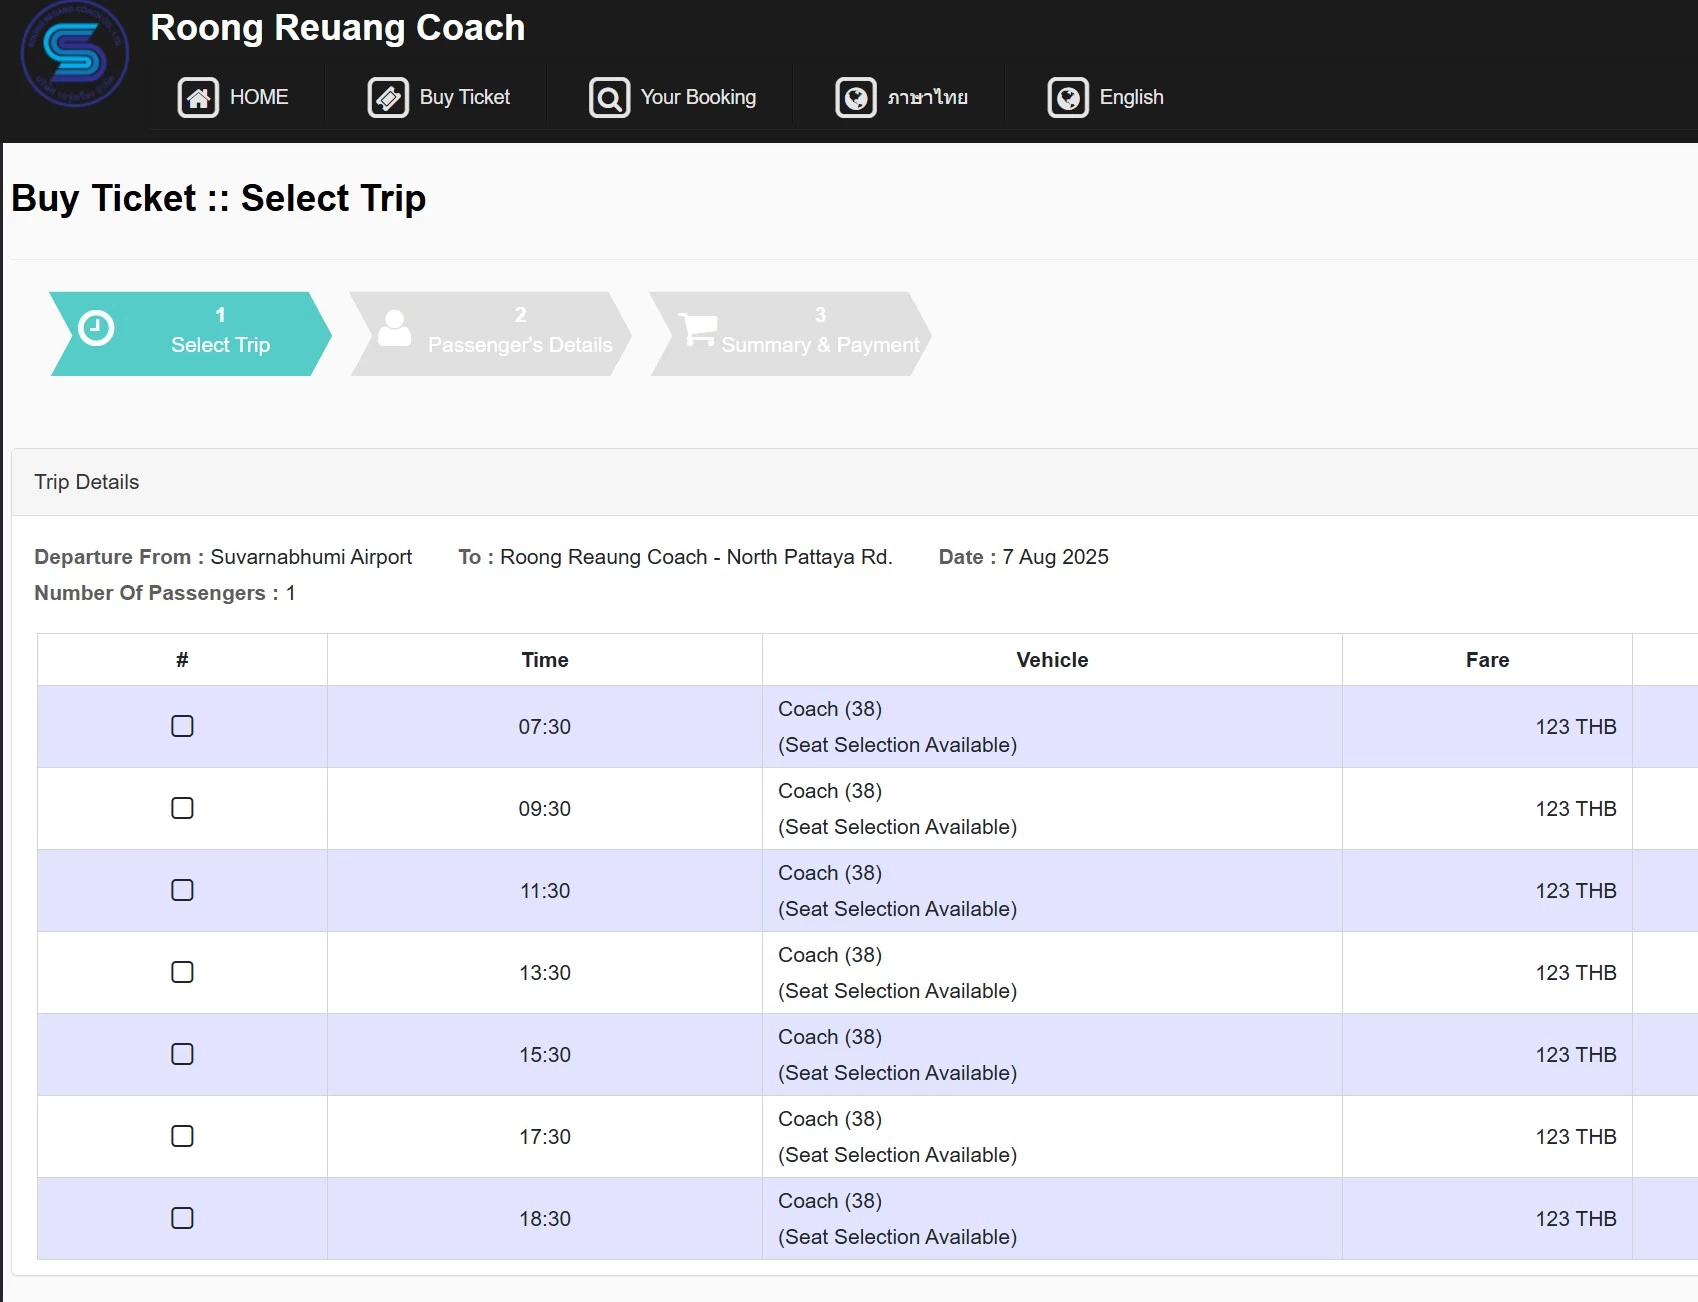This screenshot has height=1302, width=1698.
Task: Go to Your Booking menu item
Action: pyautogui.click(x=672, y=97)
